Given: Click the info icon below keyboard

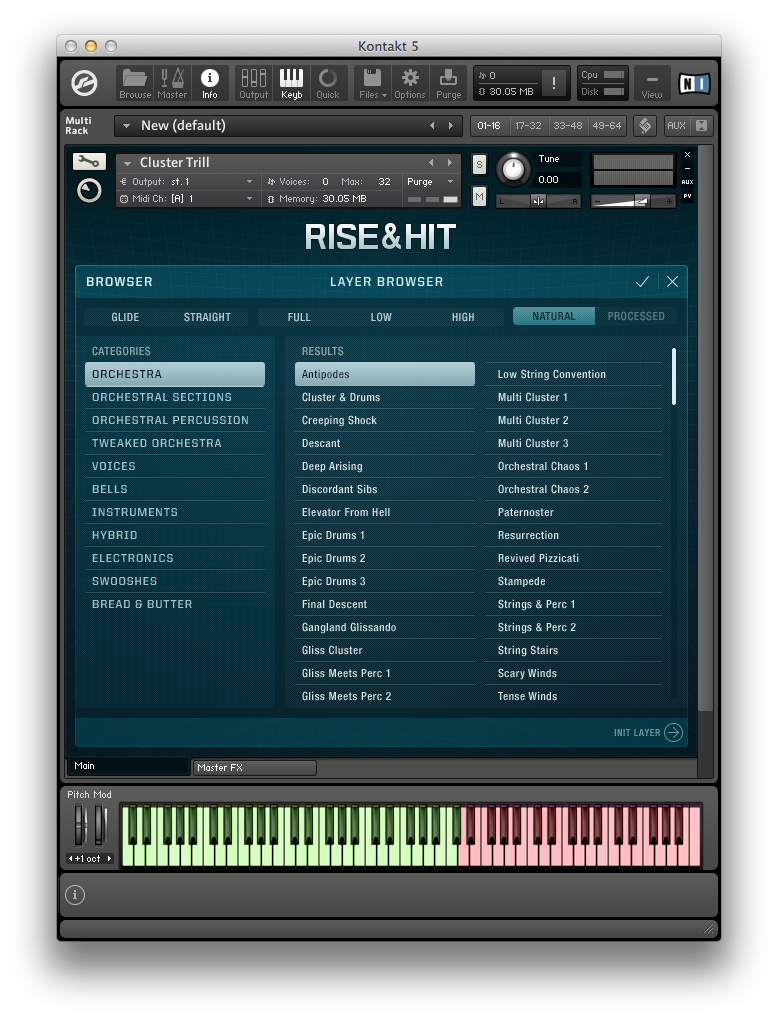Looking at the screenshot, I should point(75,895).
